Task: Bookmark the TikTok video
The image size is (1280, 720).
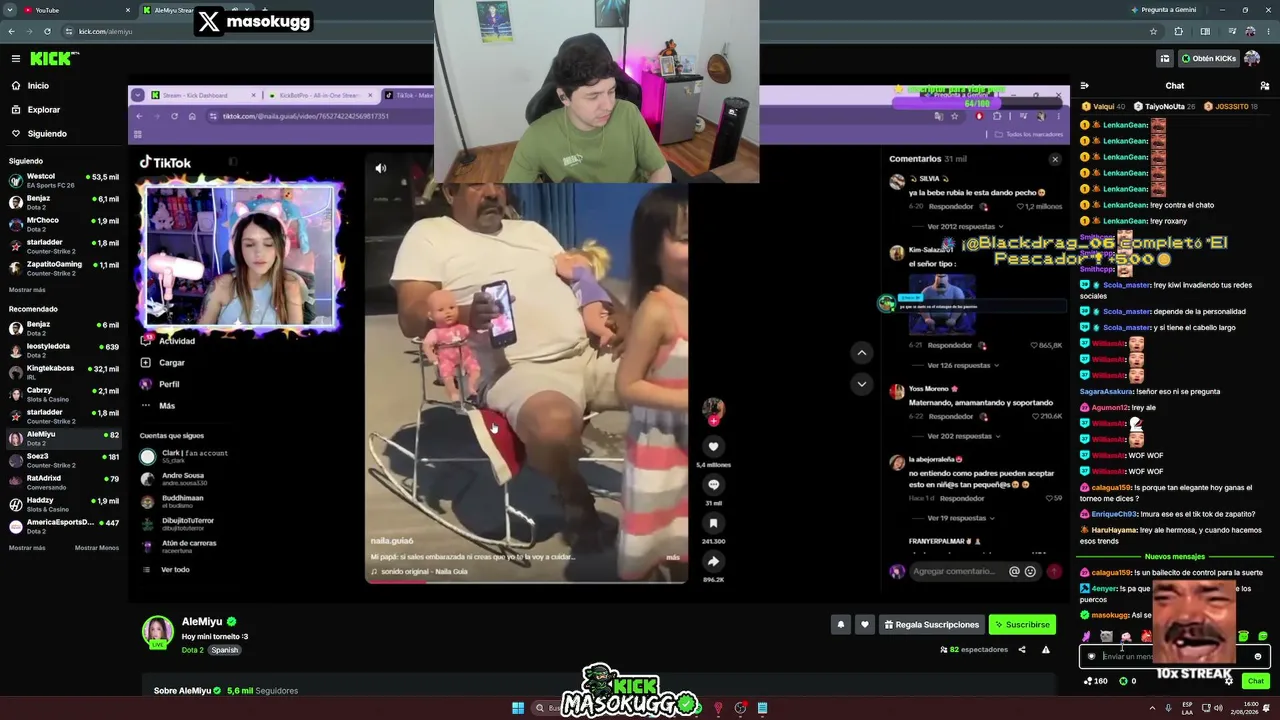Action: [713, 523]
